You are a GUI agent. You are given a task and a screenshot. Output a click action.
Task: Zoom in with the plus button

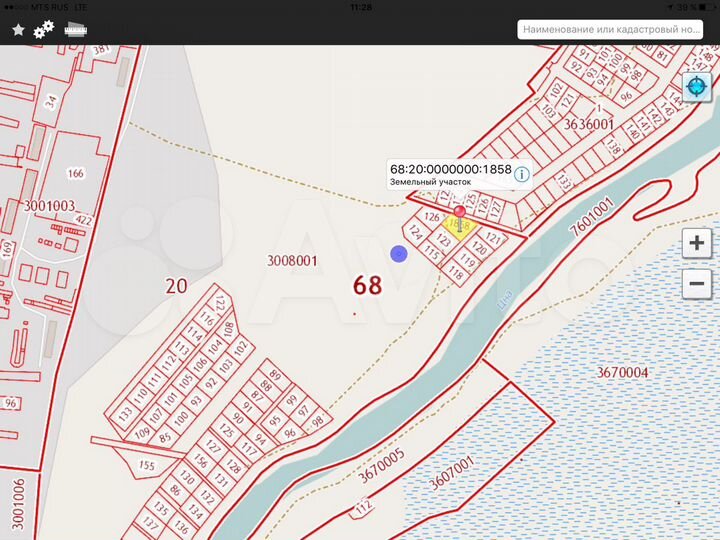tap(696, 243)
